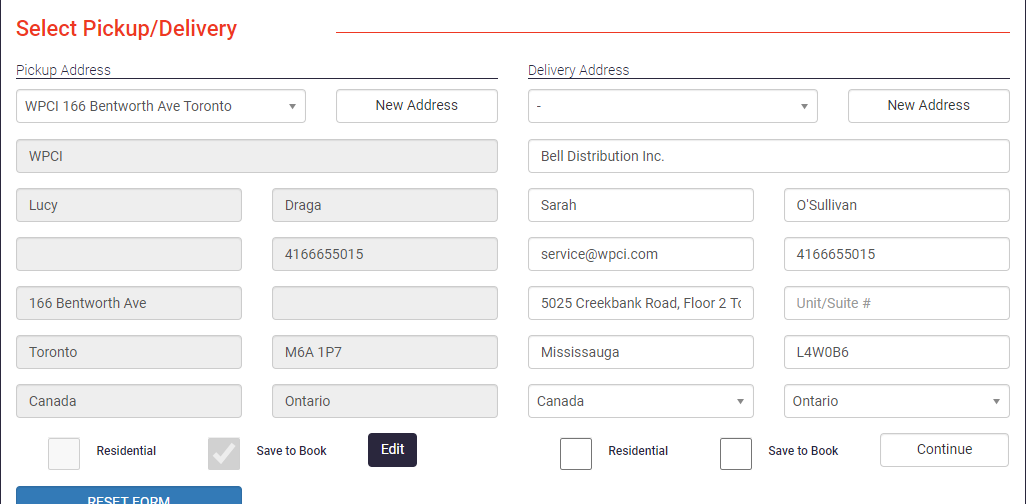The height and width of the screenshot is (504, 1026).
Task: Check the delivery Save to Book box
Action: [736, 454]
